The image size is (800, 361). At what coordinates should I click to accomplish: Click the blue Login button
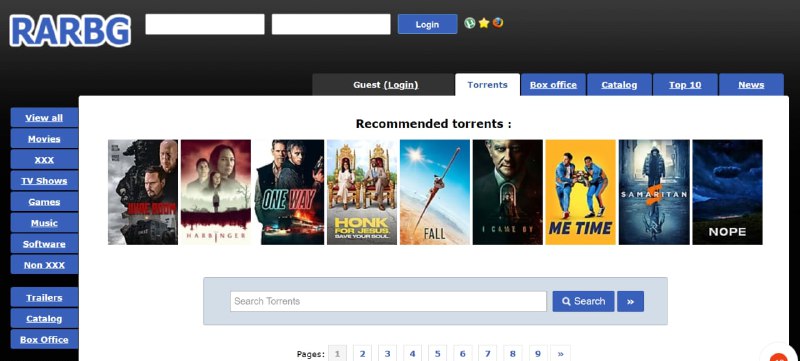point(427,24)
